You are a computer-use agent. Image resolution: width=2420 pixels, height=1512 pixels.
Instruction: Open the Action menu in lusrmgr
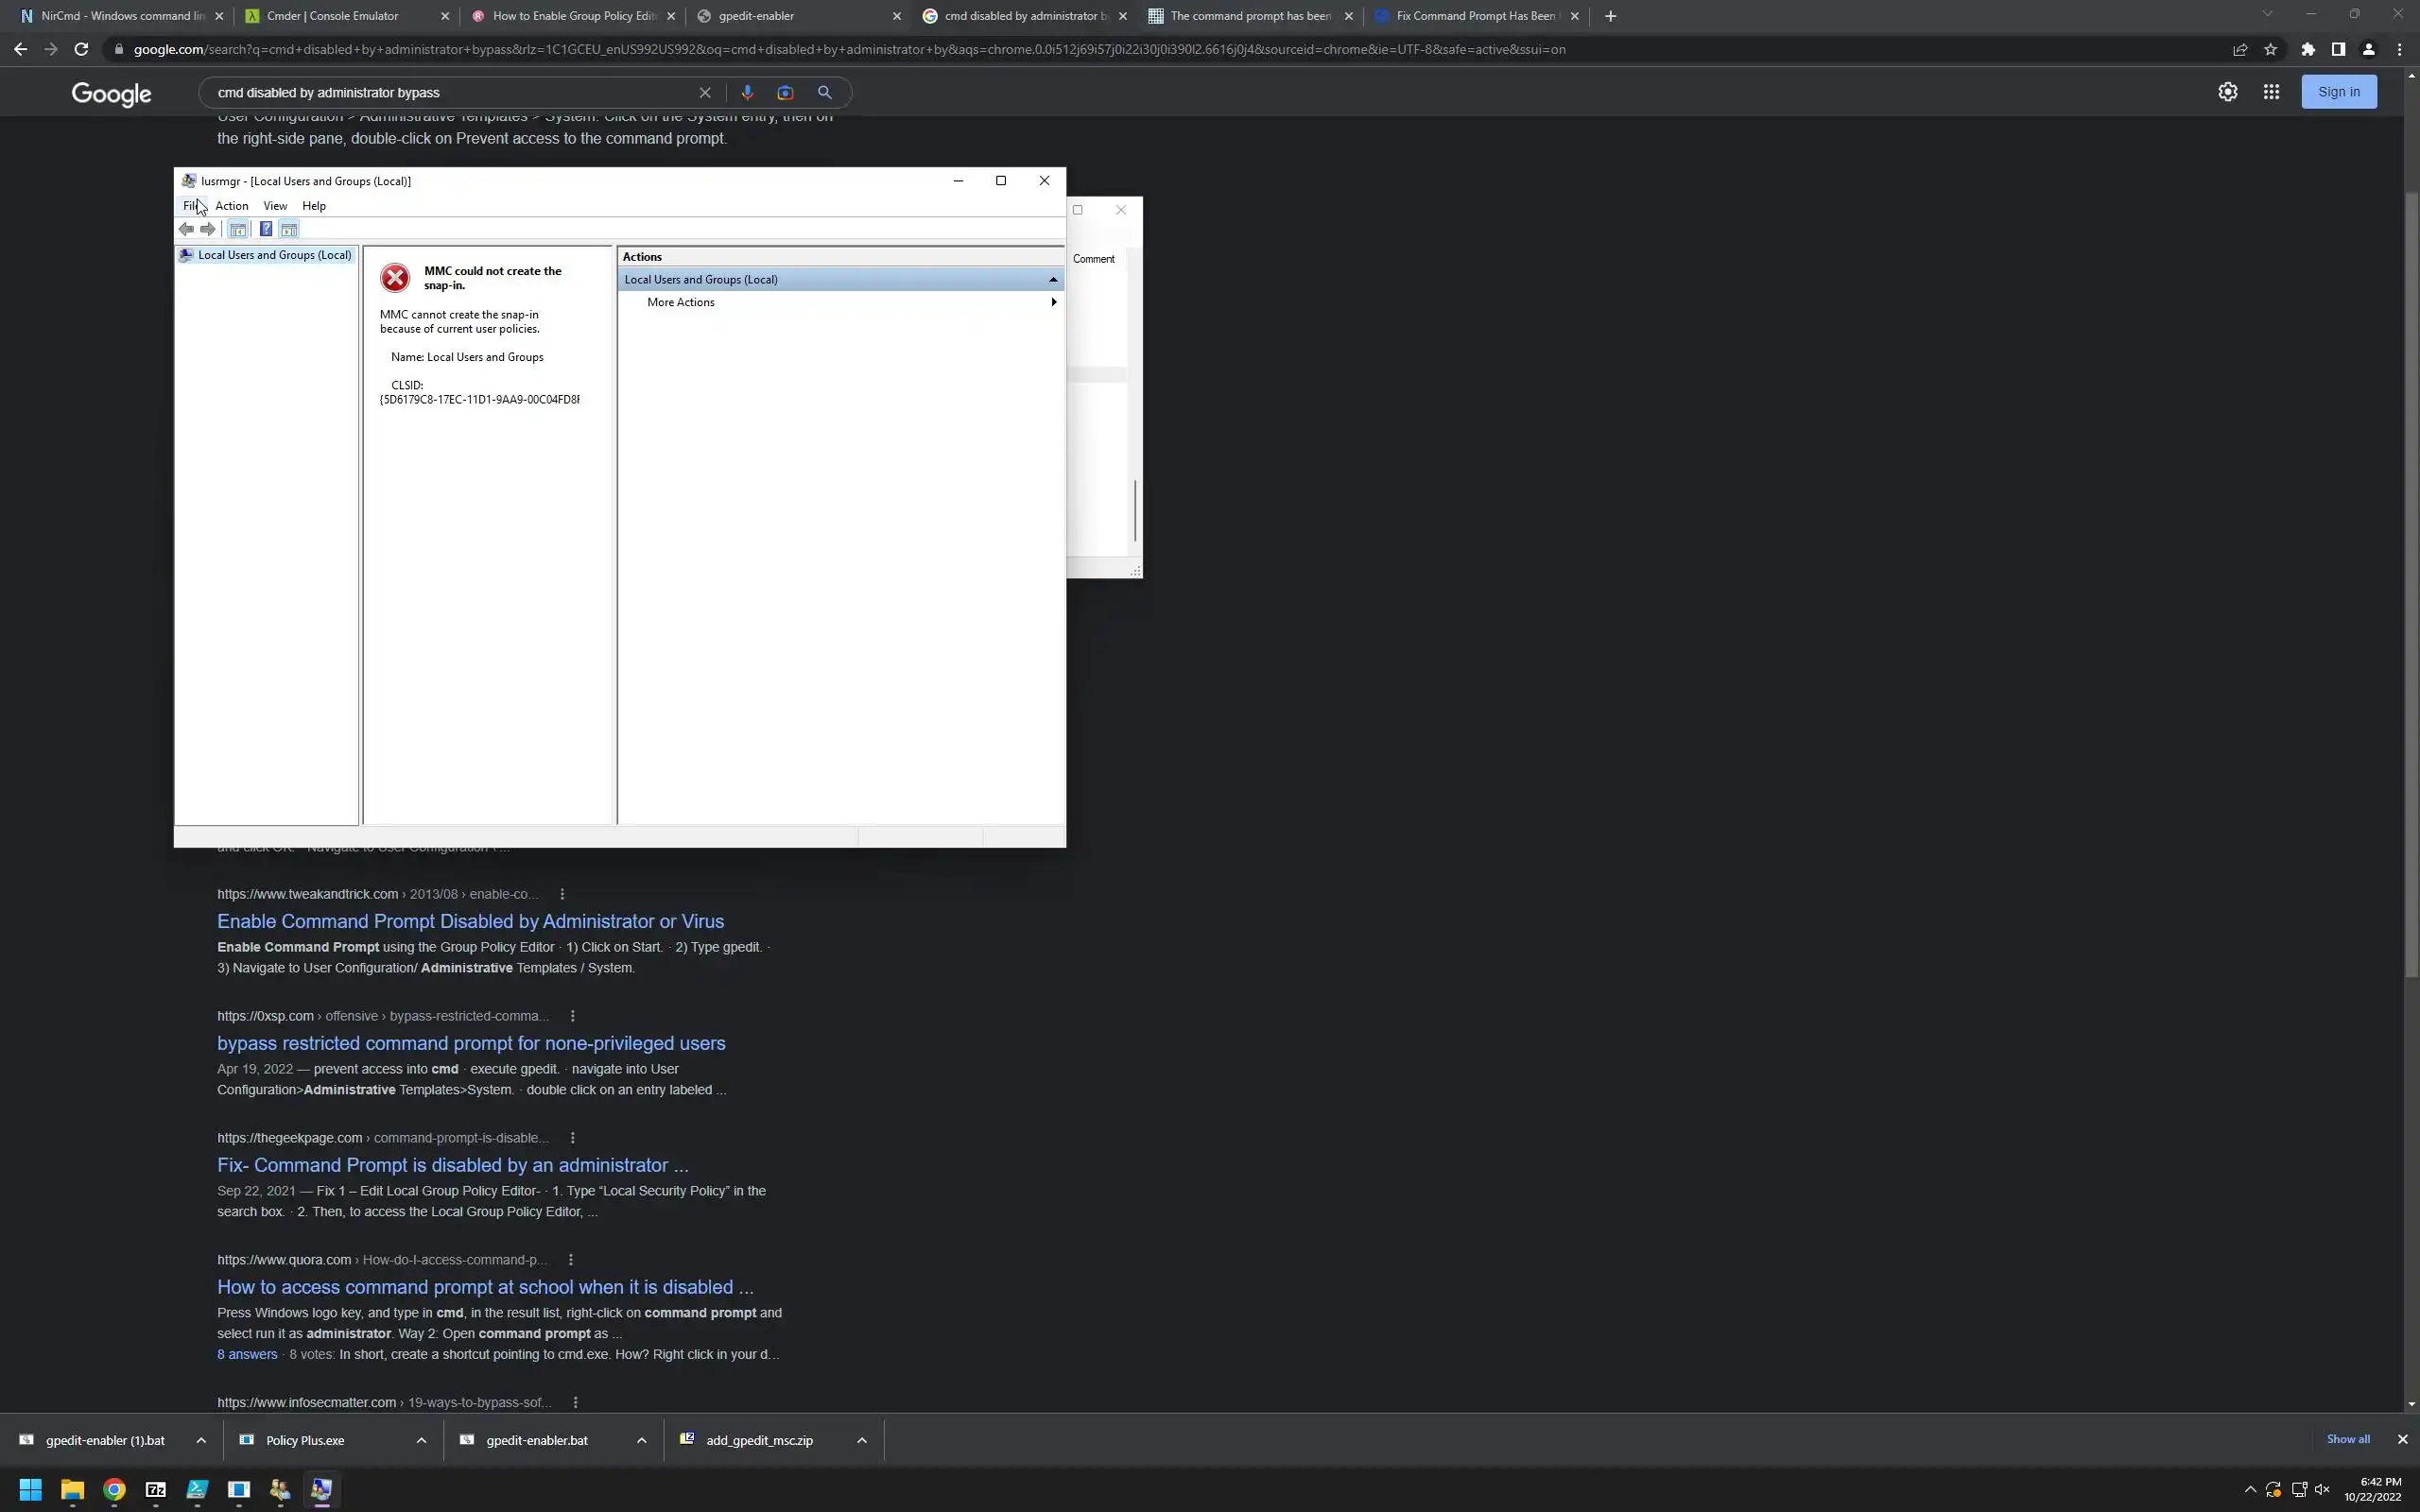231,206
